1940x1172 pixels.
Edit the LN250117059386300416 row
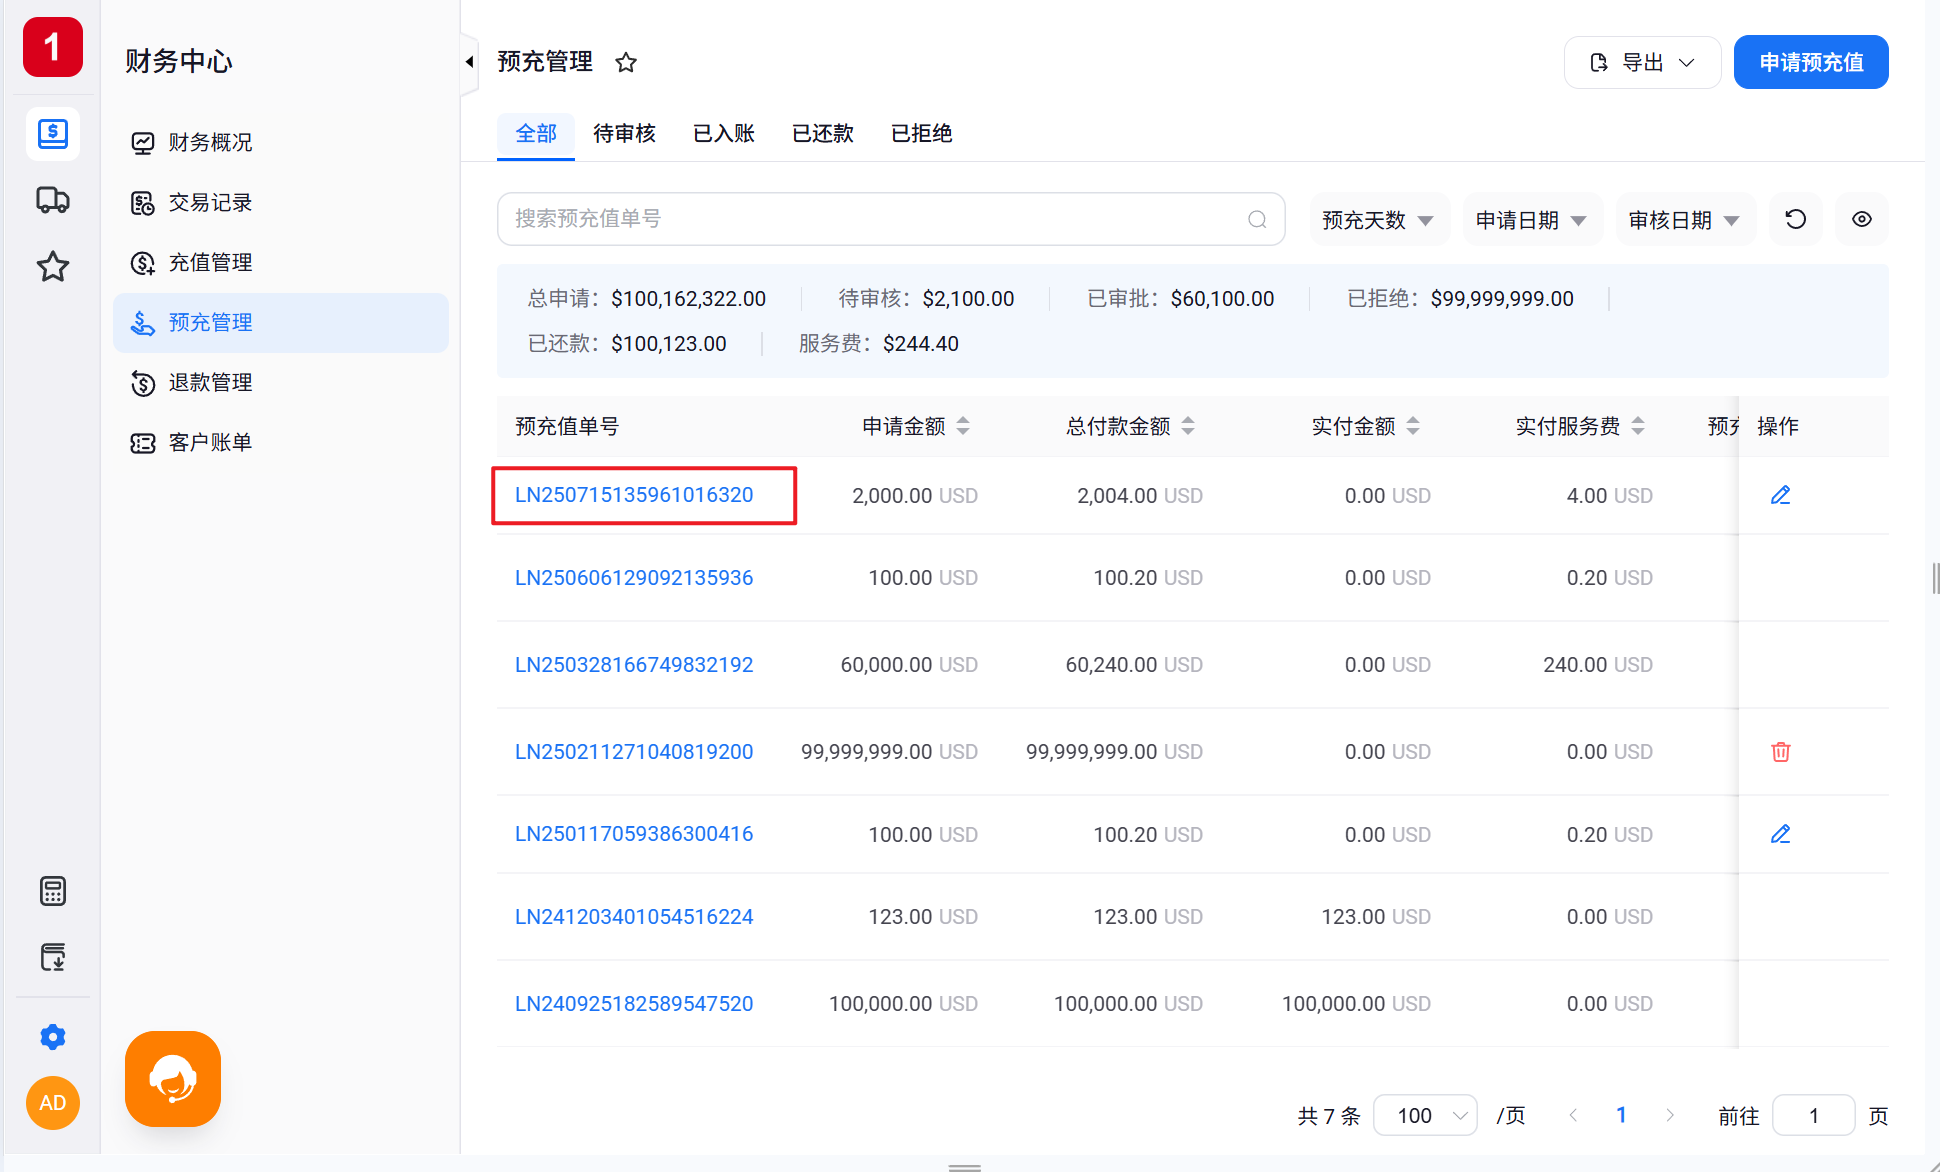1781,834
